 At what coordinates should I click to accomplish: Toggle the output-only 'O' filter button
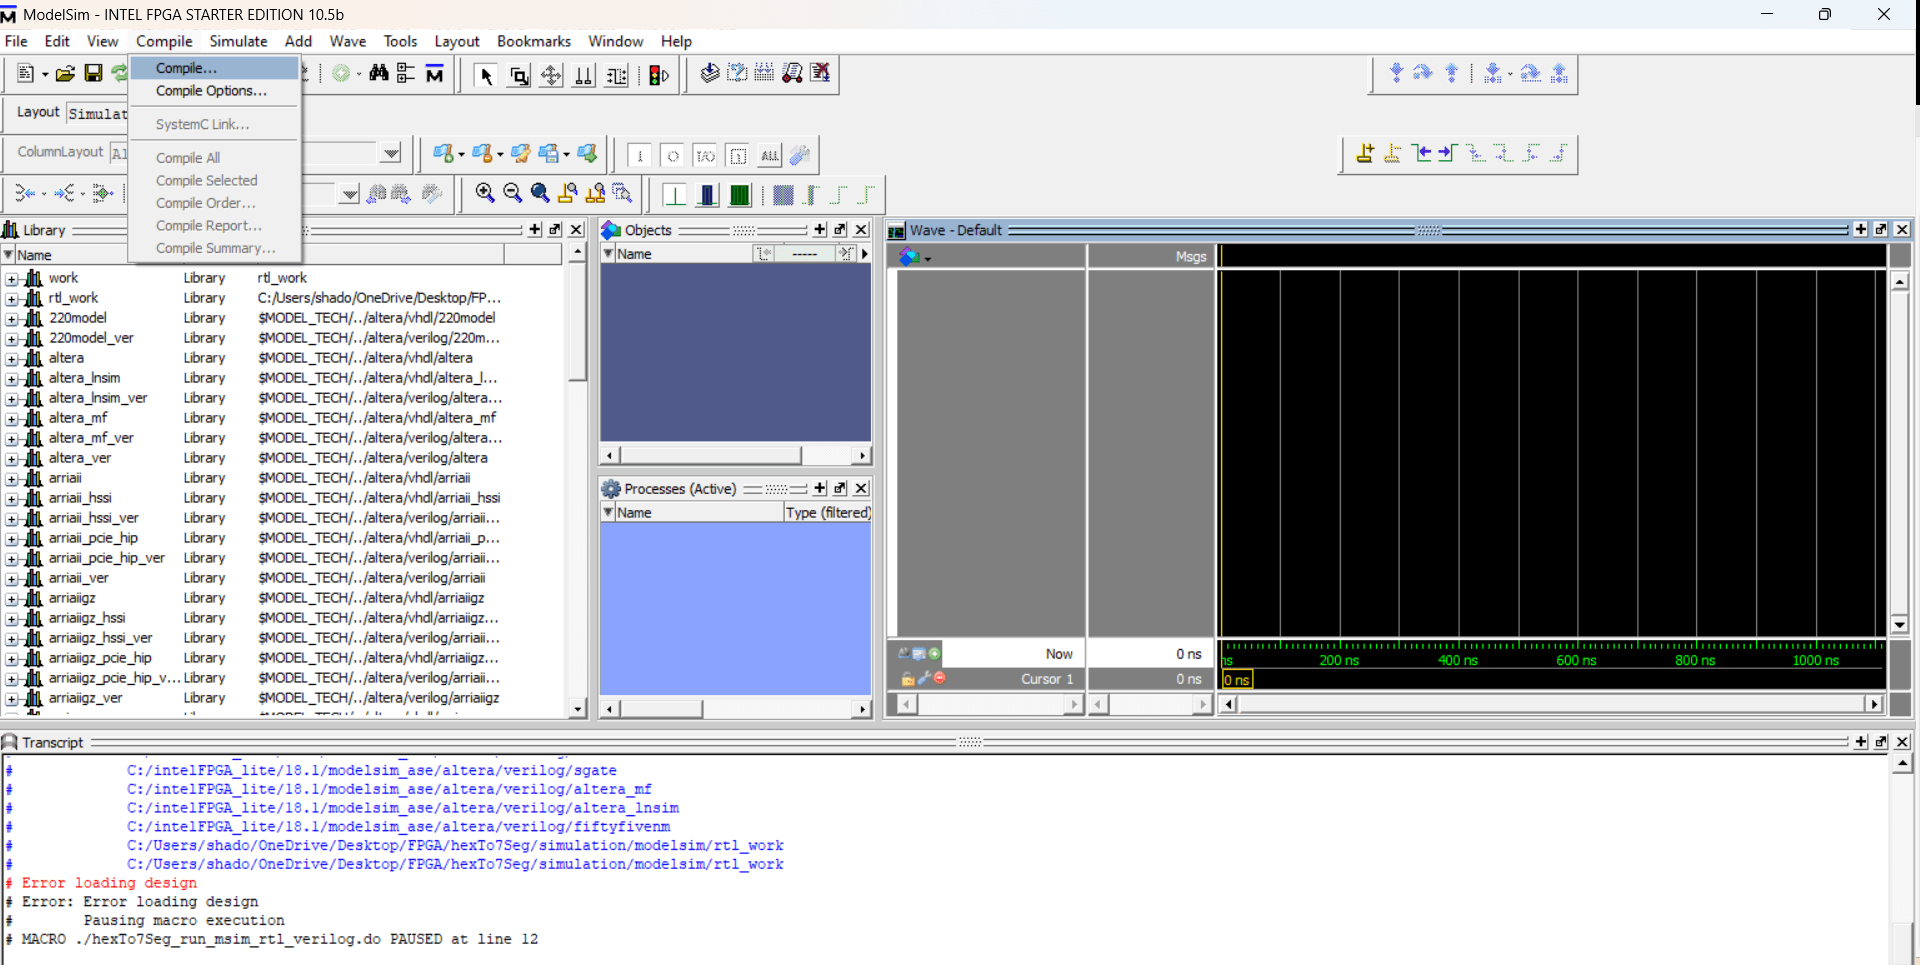click(673, 156)
